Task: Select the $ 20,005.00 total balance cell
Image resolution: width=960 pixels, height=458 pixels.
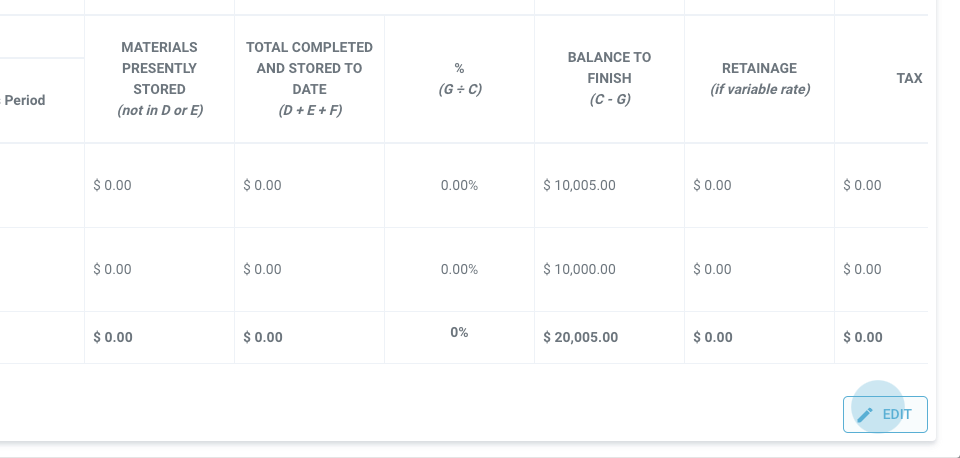Action: coord(580,337)
